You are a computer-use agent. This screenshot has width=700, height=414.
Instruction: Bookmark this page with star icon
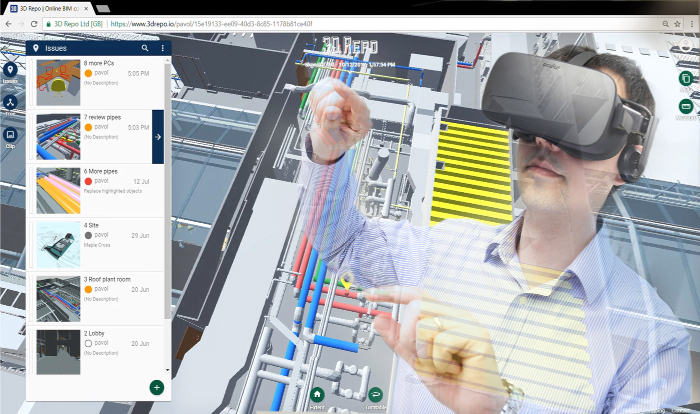pos(670,23)
